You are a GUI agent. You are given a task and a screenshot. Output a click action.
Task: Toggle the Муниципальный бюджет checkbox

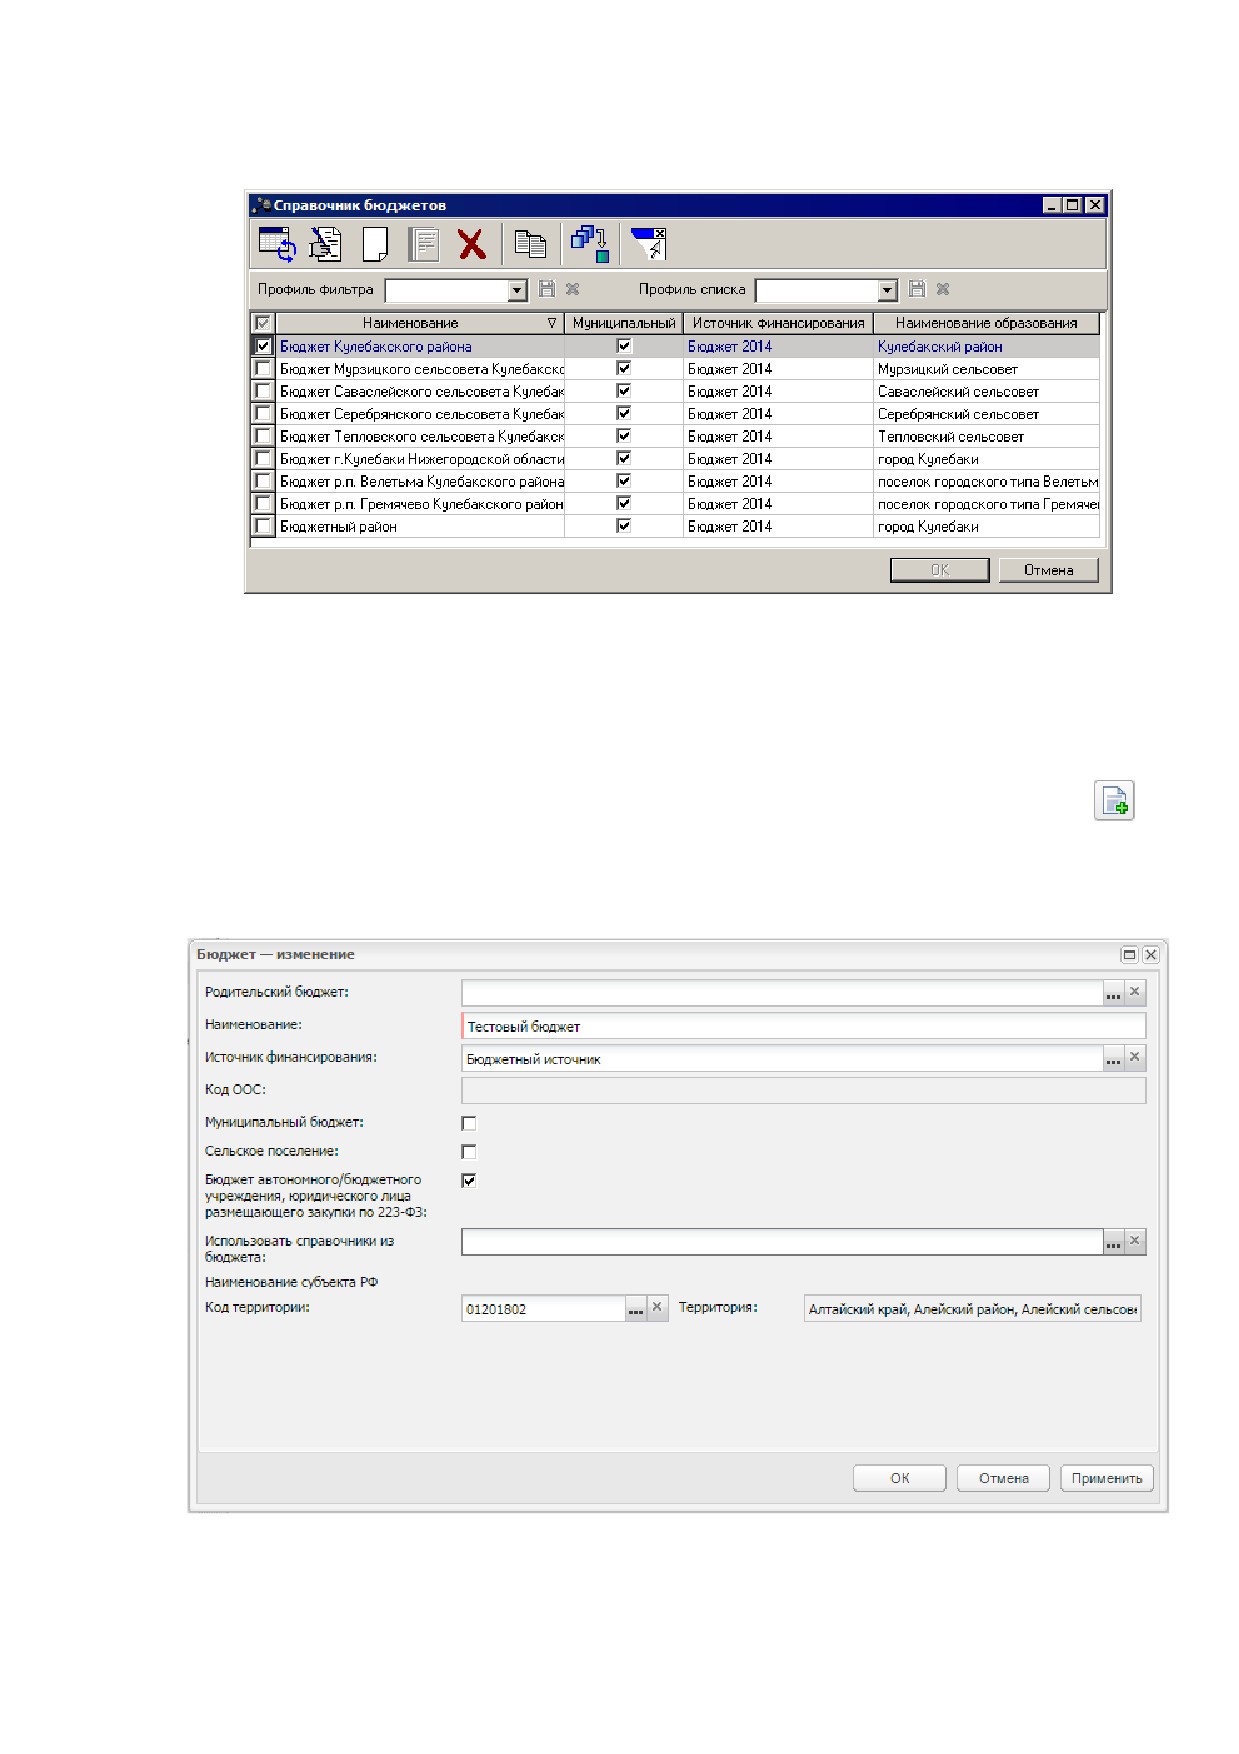(x=469, y=1123)
